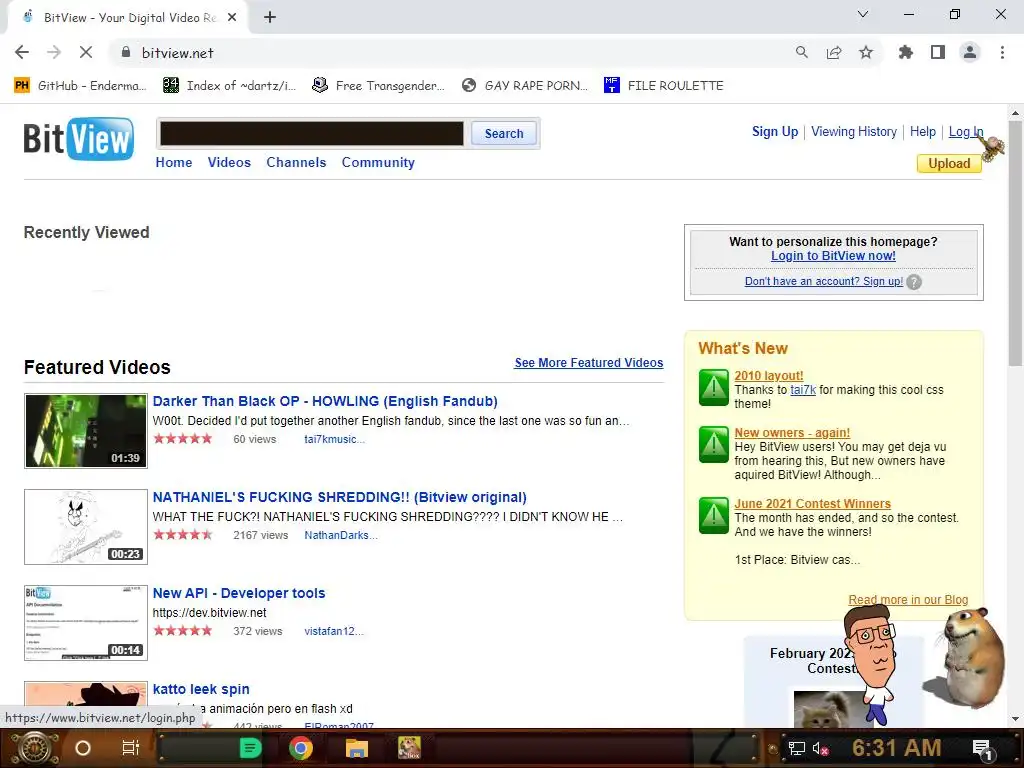
Task: Open New API - Developer tools thumbnail
Action: click(86, 622)
